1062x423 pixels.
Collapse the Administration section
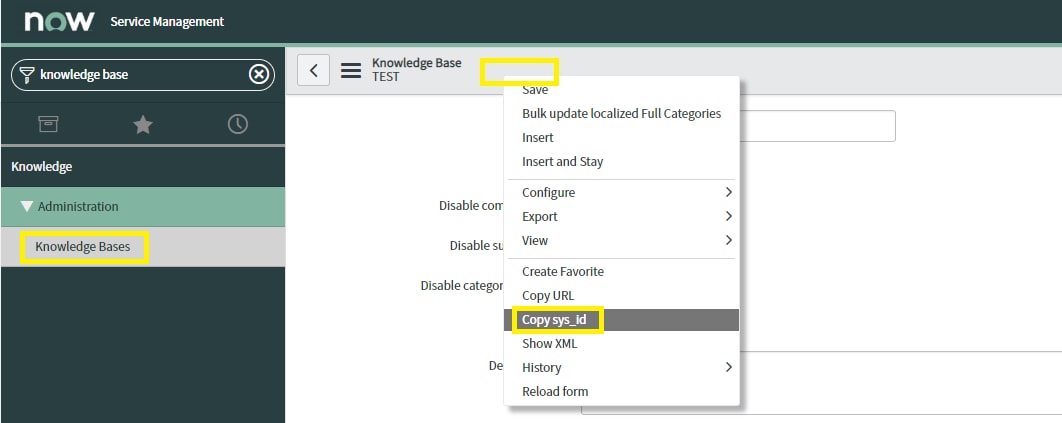[x=27, y=207]
